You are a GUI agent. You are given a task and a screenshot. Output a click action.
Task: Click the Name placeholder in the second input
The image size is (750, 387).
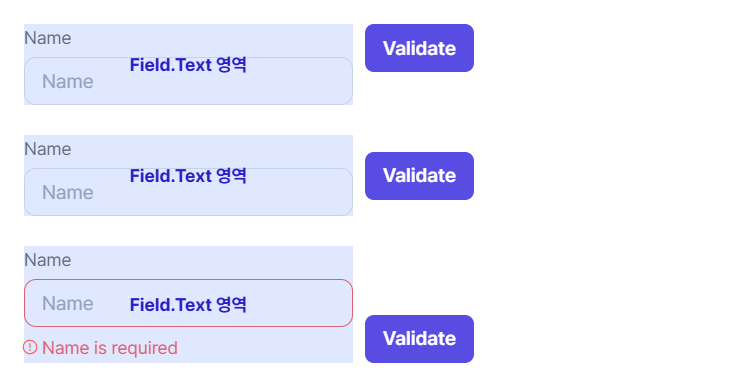click(67, 192)
